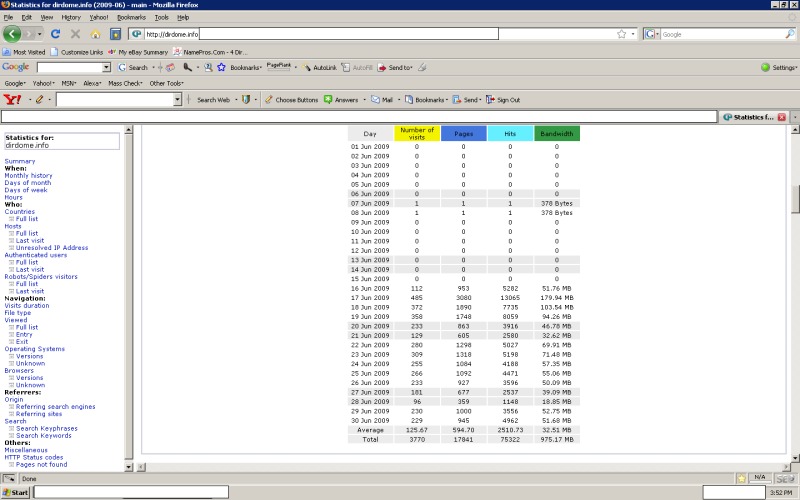Image resolution: width=800 pixels, height=500 pixels.
Task: Click the green Settings icon on Google toolbar
Action: (x=765, y=67)
